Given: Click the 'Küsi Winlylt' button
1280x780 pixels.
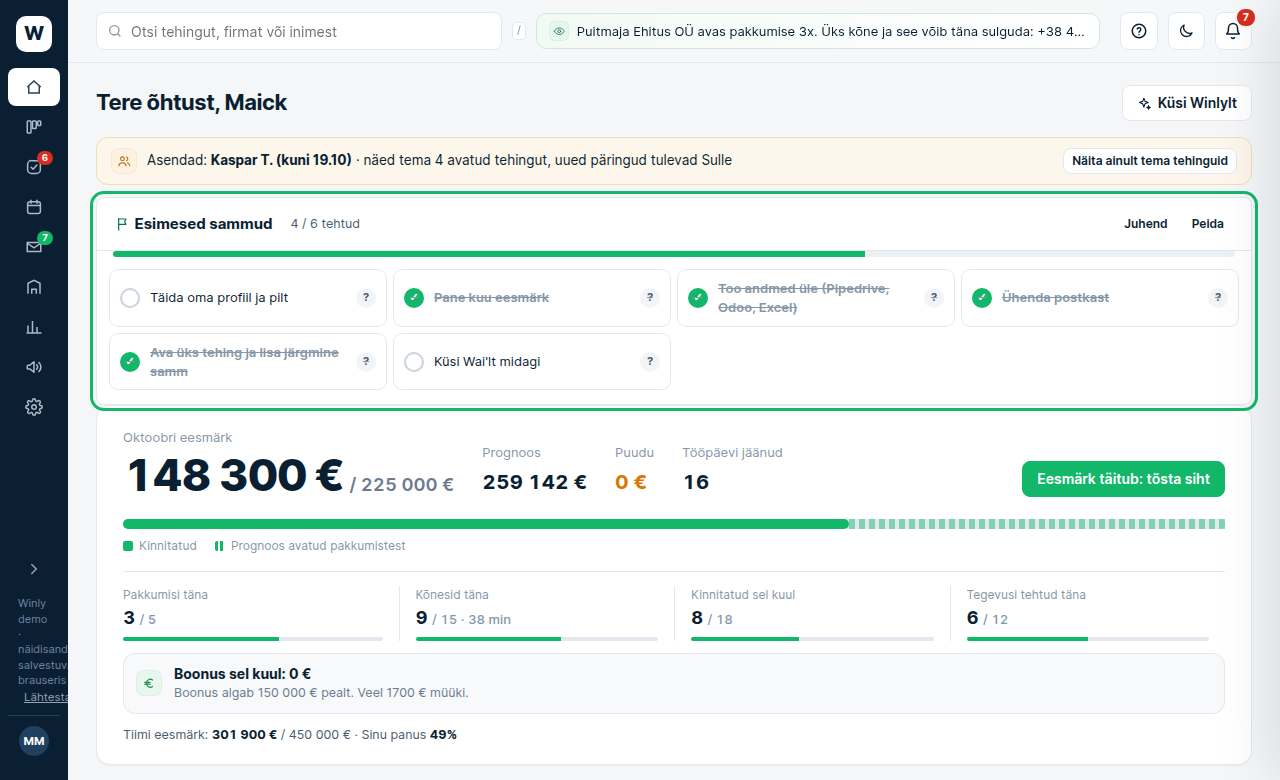Looking at the screenshot, I should click(1187, 103).
